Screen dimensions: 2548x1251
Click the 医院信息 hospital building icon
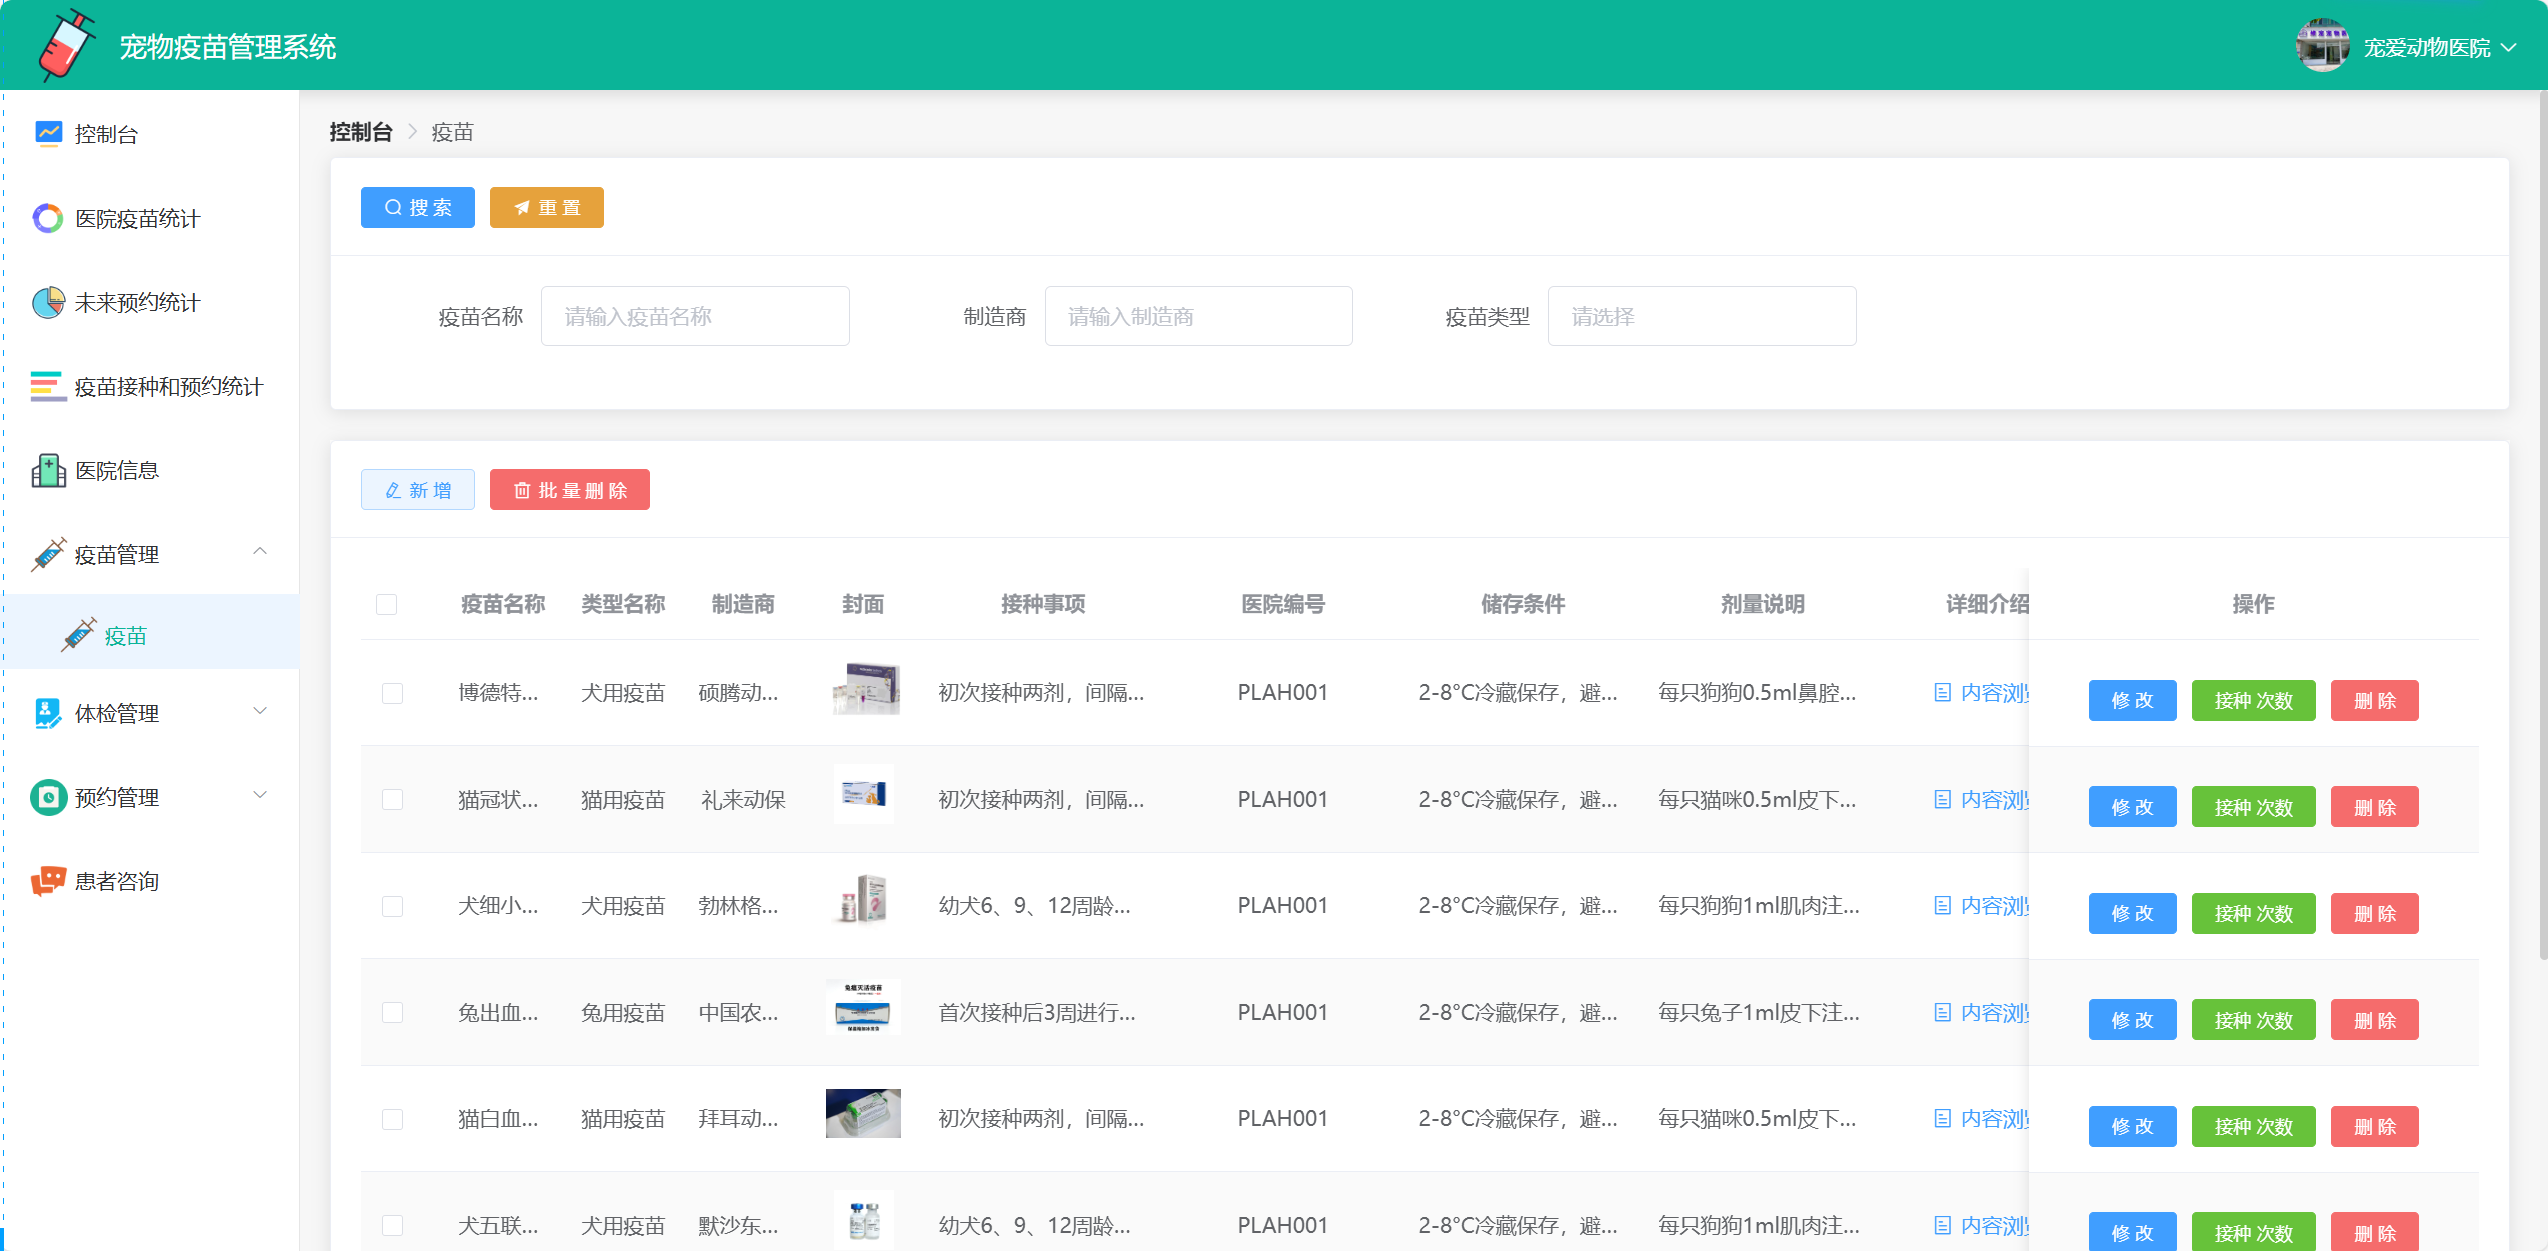click(48, 470)
